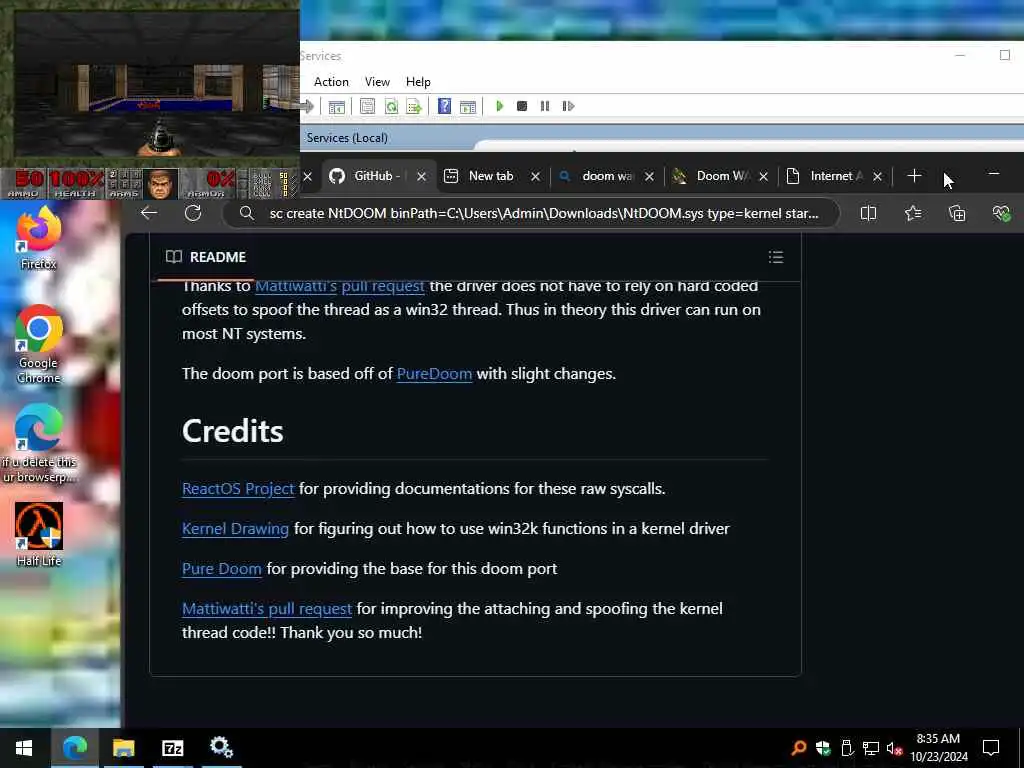The height and width of the screenshot is (768, 1024).
Task: Close the GitHub tab
Action: point(422,176)
